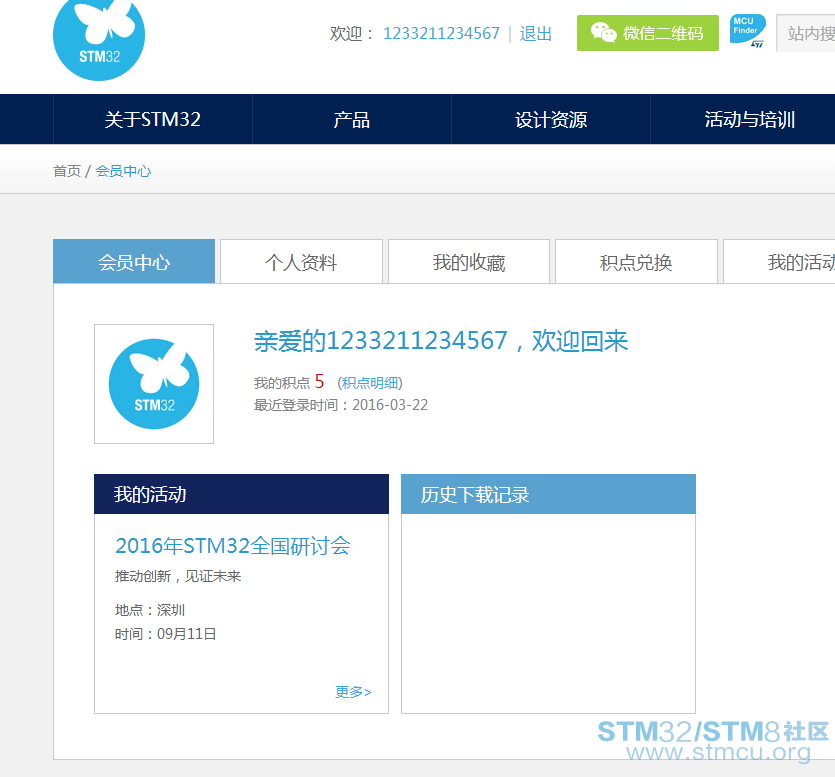Switch to 我的活动 tab
The height and width of the screenshot is (777, 835).
tap(779, 261)
